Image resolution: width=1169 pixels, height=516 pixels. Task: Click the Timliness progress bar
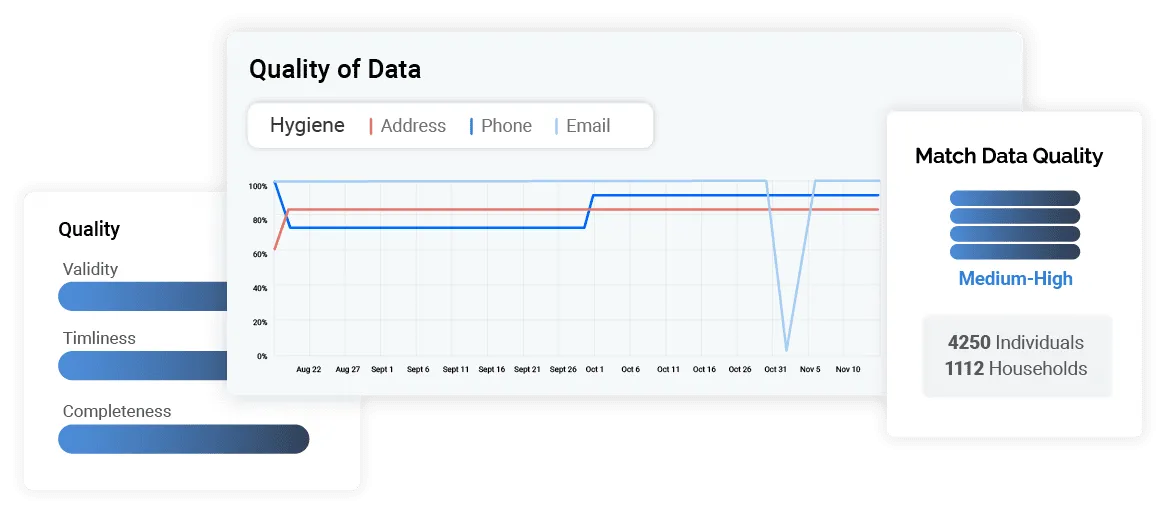point(143,366)
